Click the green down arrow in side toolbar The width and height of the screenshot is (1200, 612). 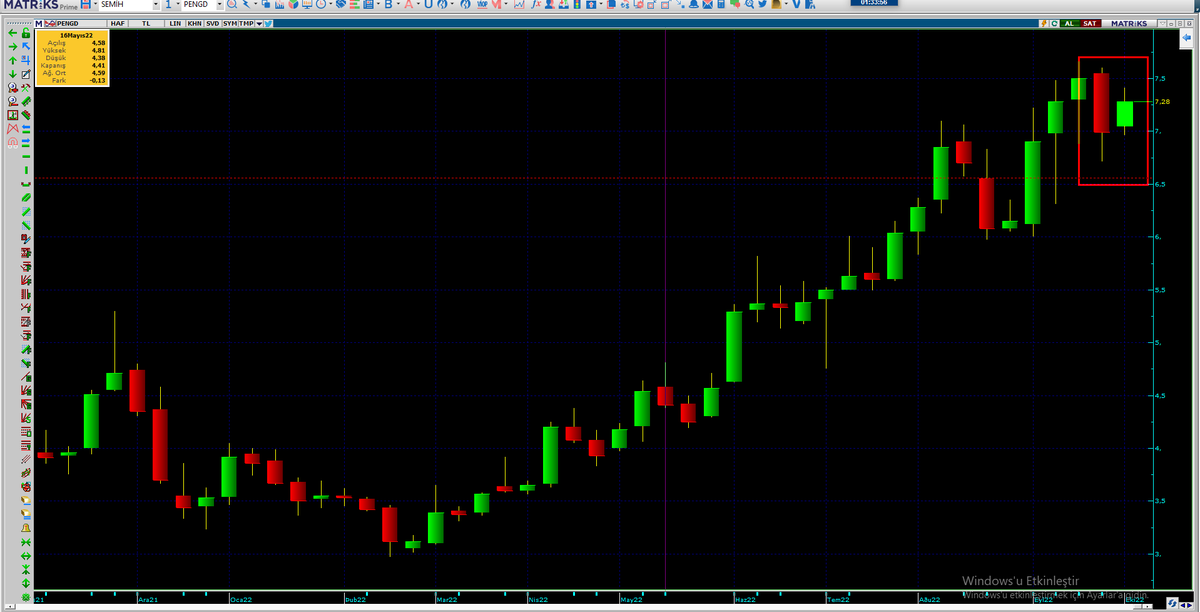[12, 74]
